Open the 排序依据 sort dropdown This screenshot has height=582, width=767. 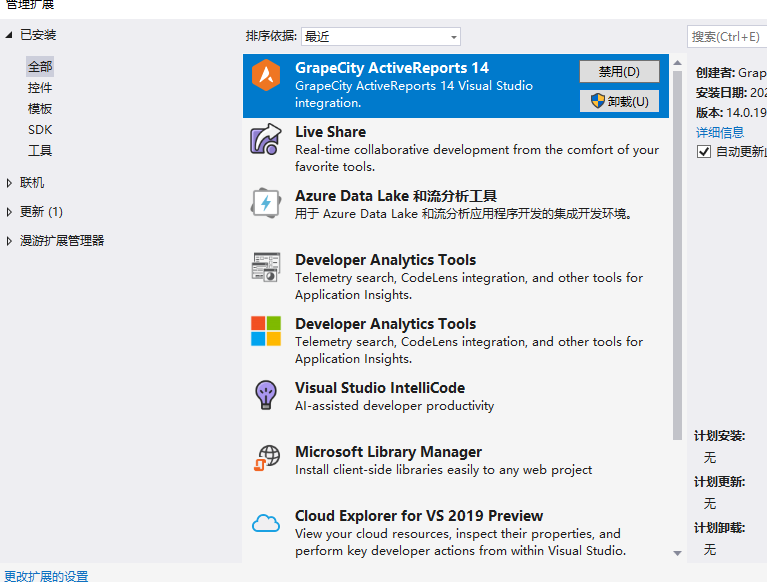pyautogui.click(x=381, y=37)
